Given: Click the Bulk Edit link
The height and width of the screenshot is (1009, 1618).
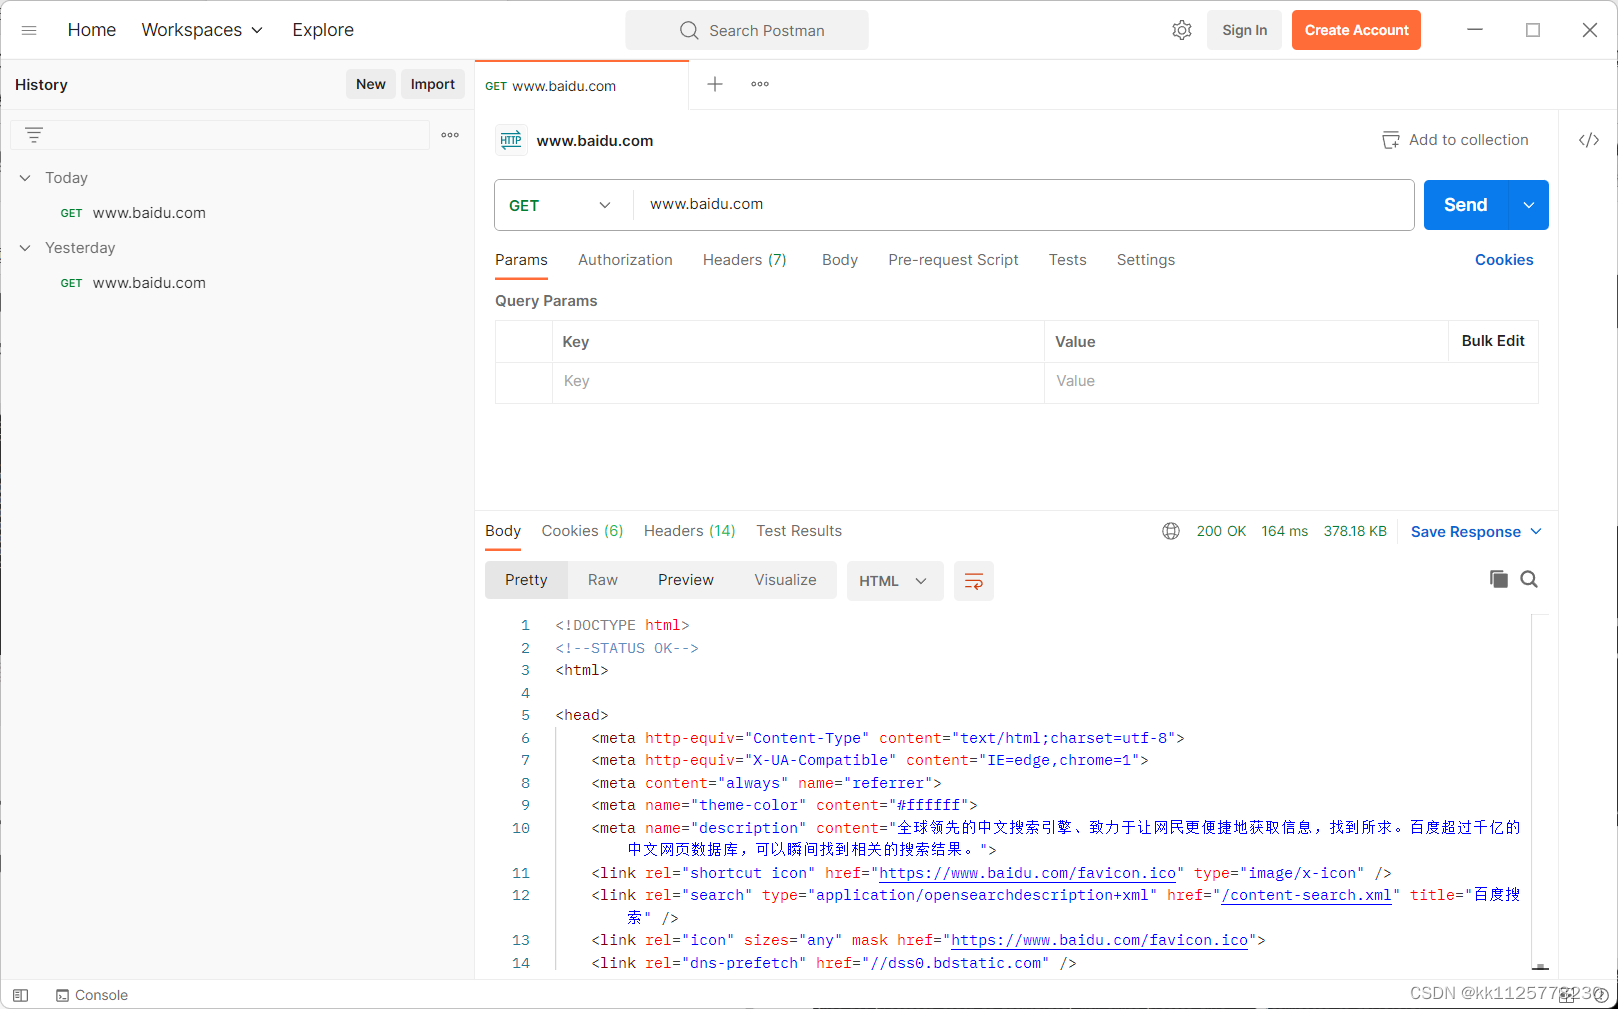Looking at the screenshot, I should 1493,341.
